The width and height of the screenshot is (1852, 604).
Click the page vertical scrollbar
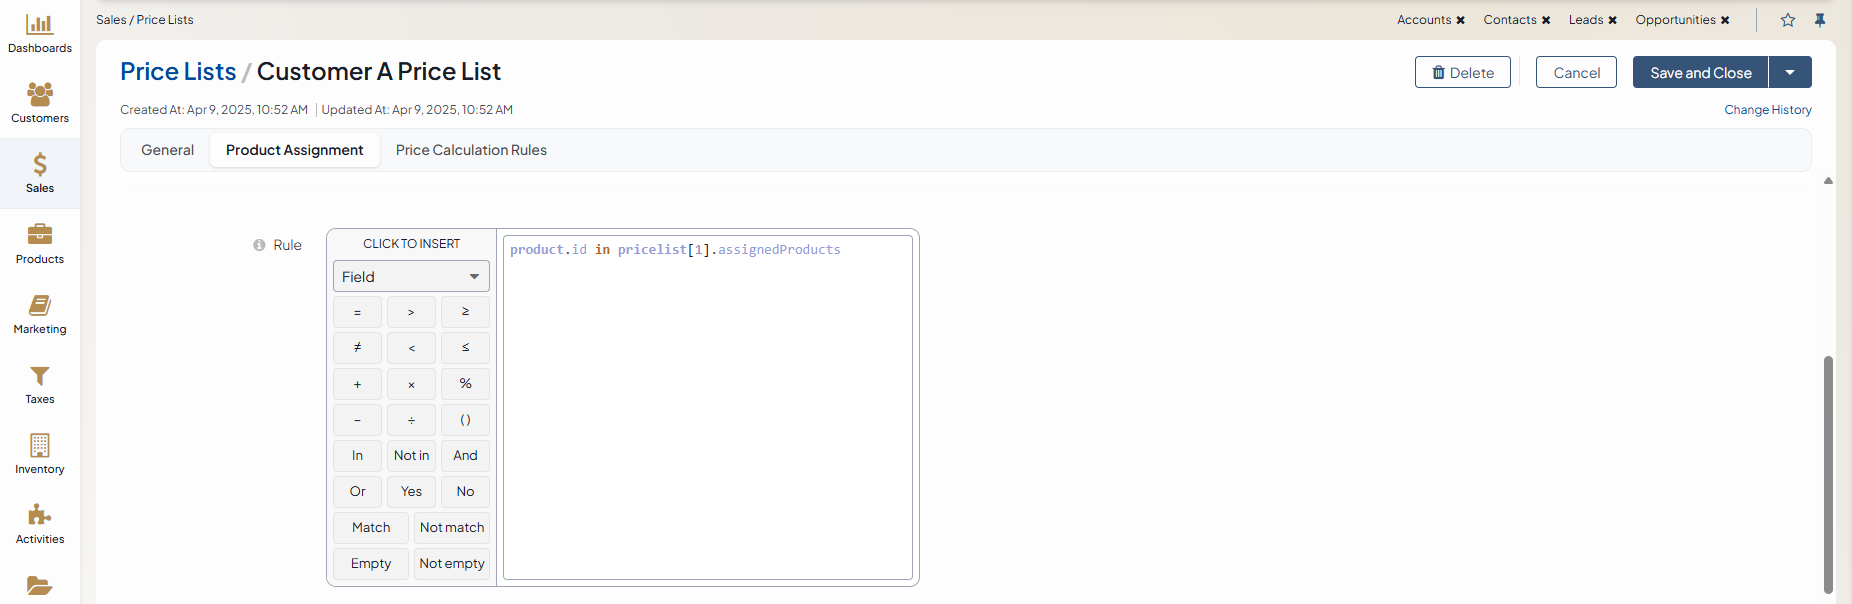click(1828, 470)
